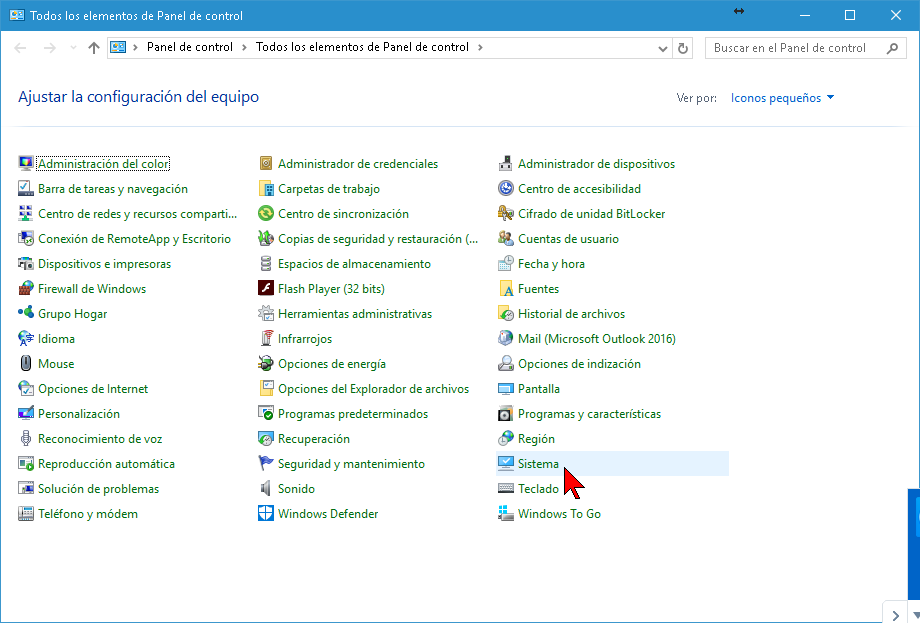The image size is (920, 623).
Task: Open 'Cuentas de usuario' link
Action: click(x=568, y=239)
